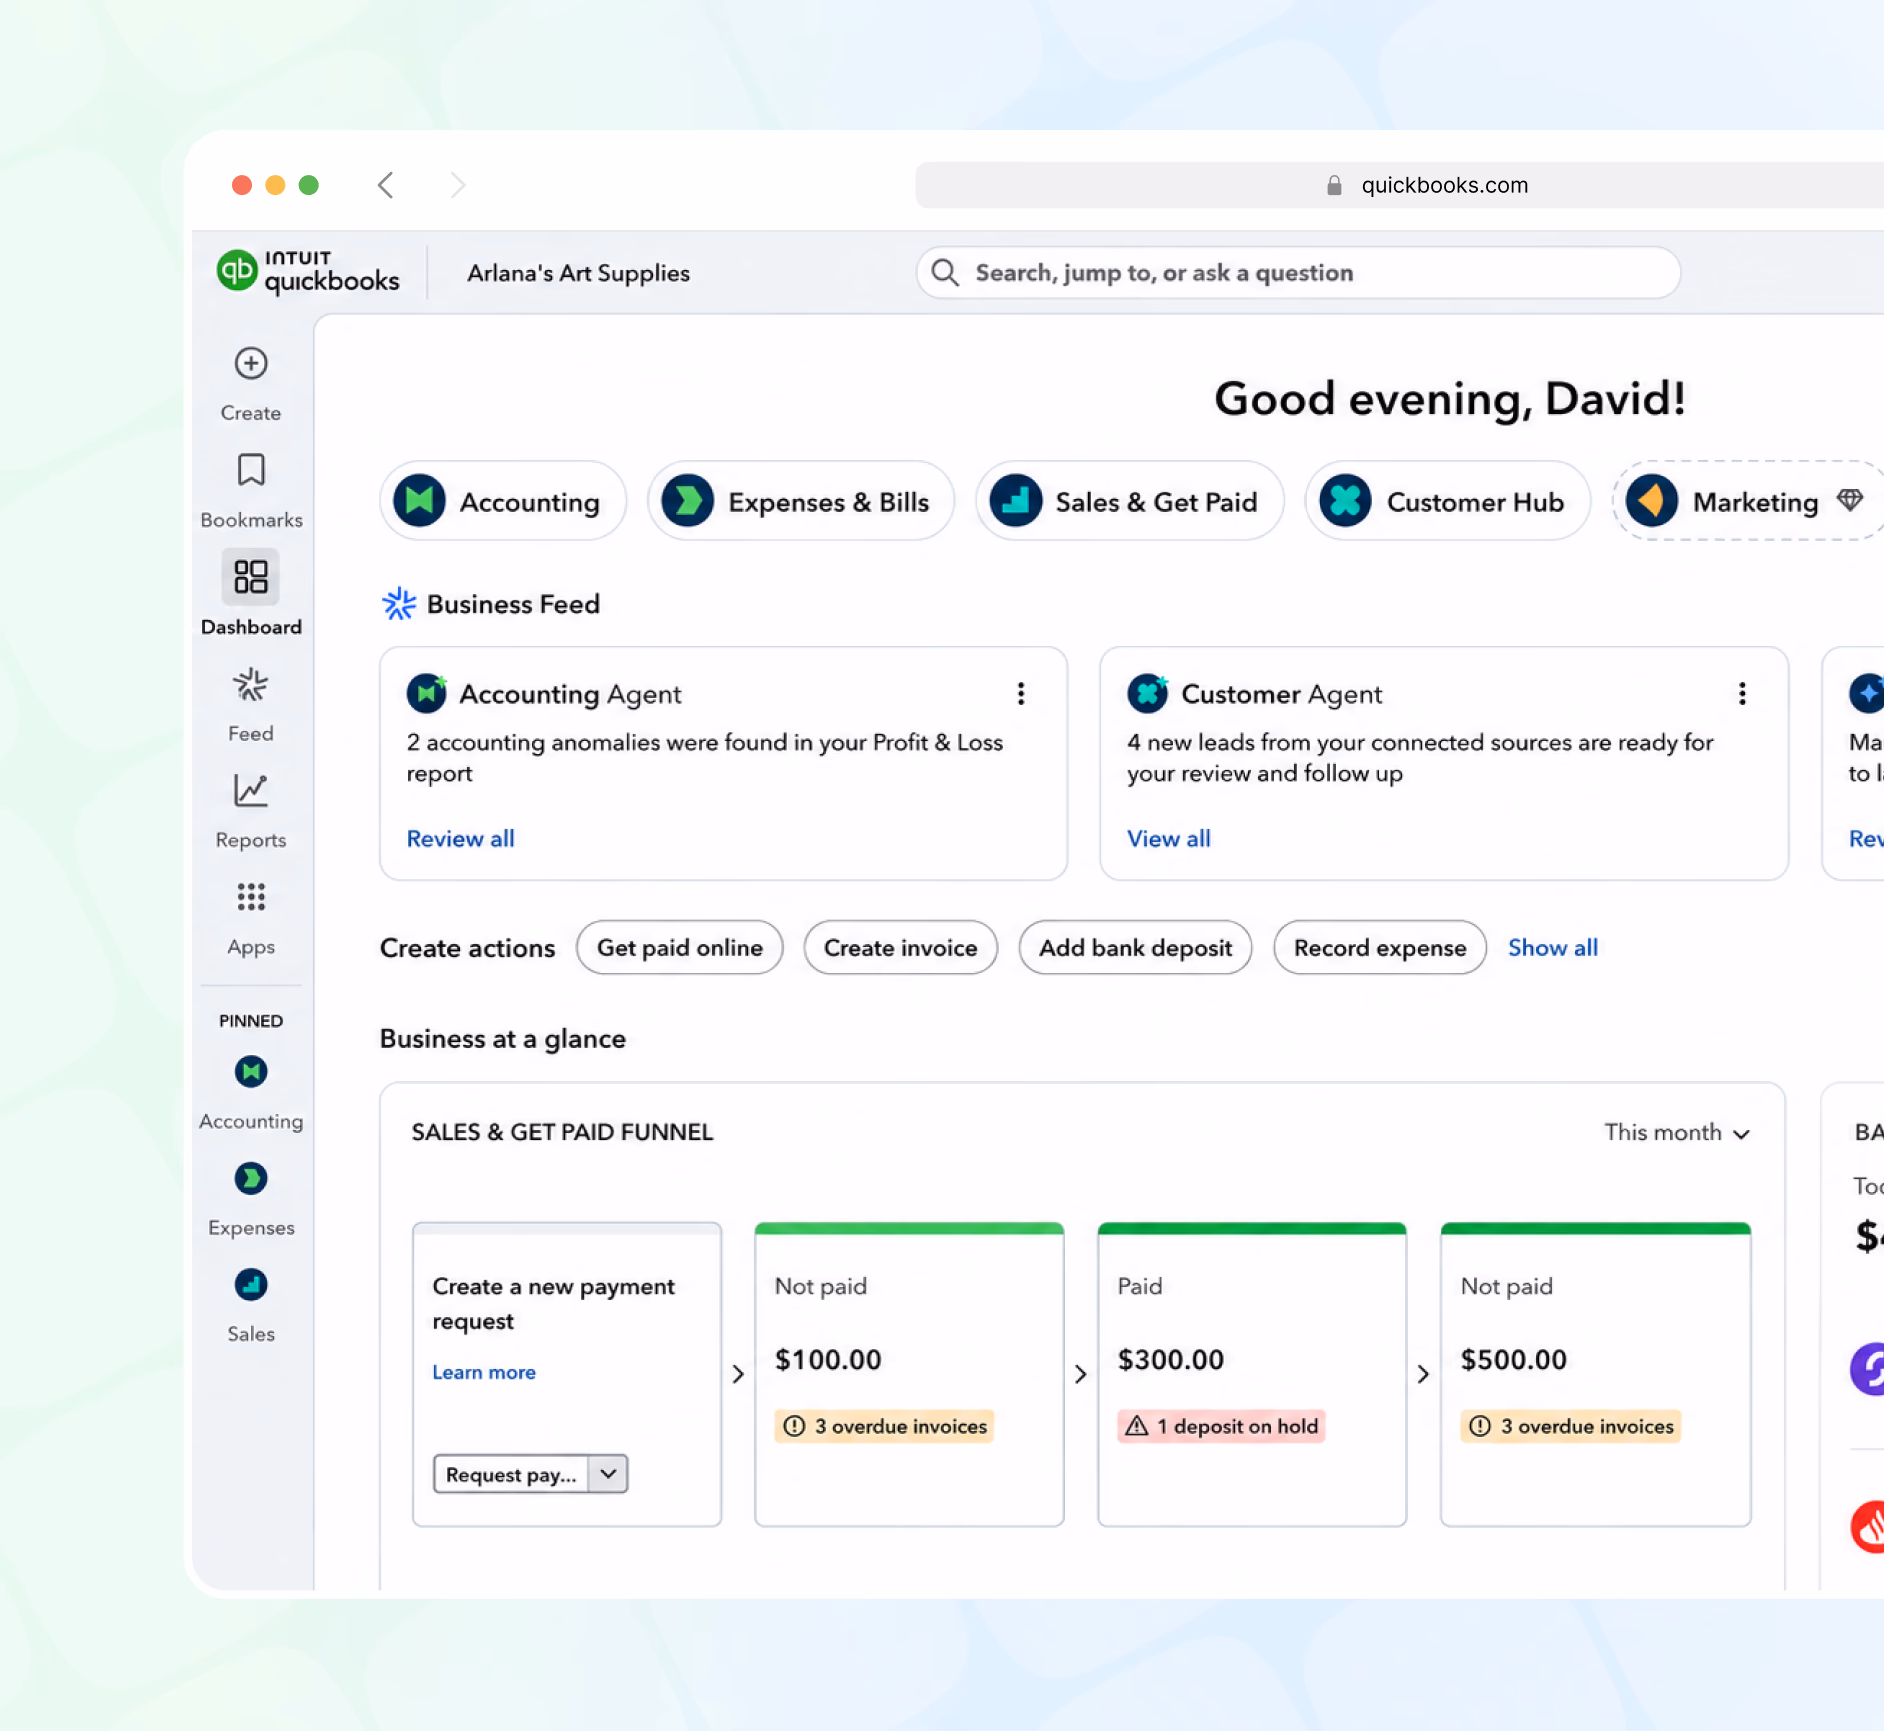Click Review all on Accounting Agent card

click(x=461, y=839)
